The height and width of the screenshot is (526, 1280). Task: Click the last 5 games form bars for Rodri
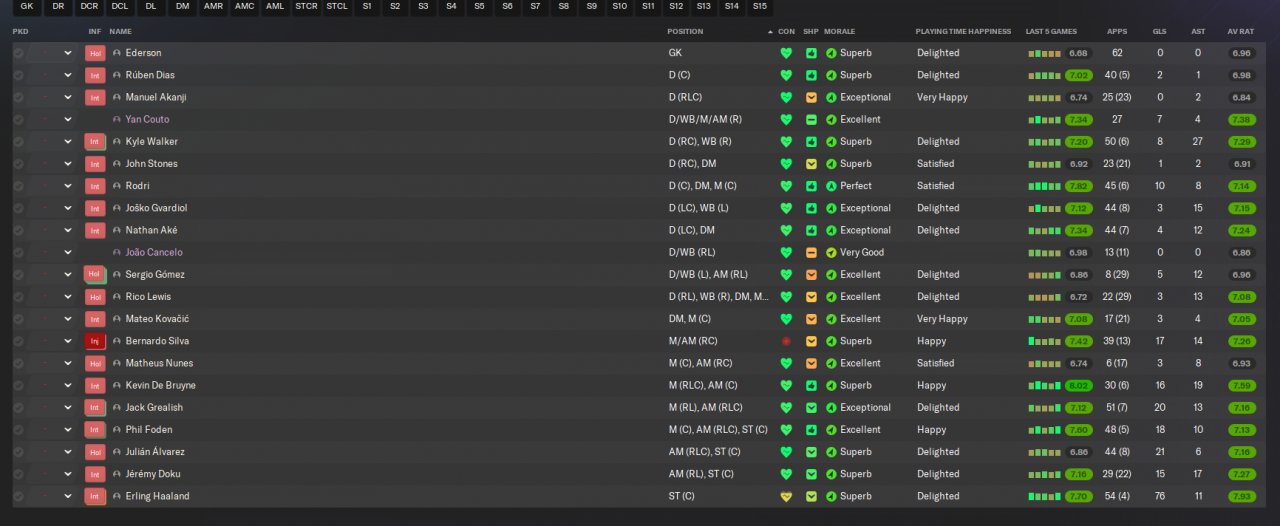1044,186
